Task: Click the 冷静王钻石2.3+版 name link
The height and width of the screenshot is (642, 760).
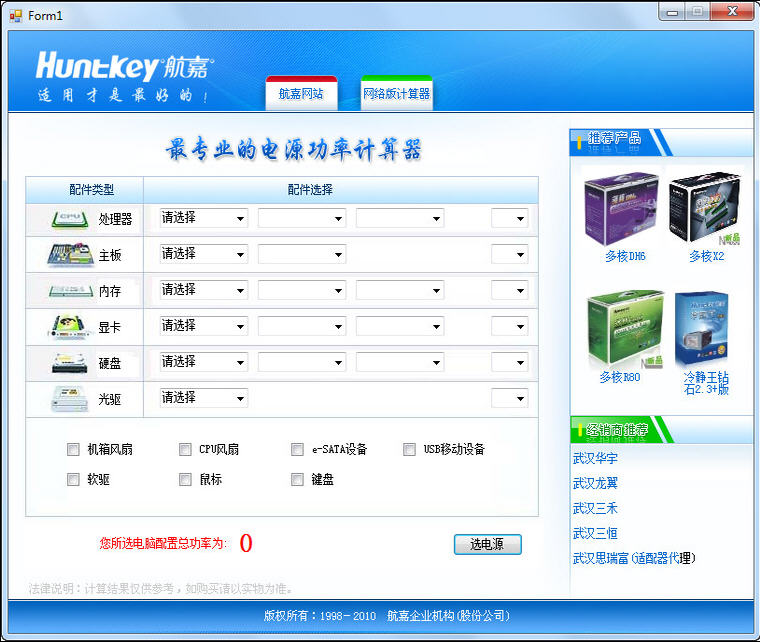Action: click(706, 383)
